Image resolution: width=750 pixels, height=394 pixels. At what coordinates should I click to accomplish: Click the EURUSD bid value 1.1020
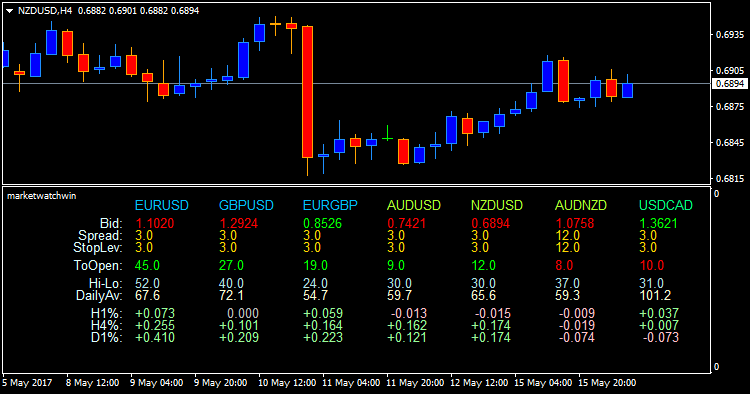pos(155,223)
